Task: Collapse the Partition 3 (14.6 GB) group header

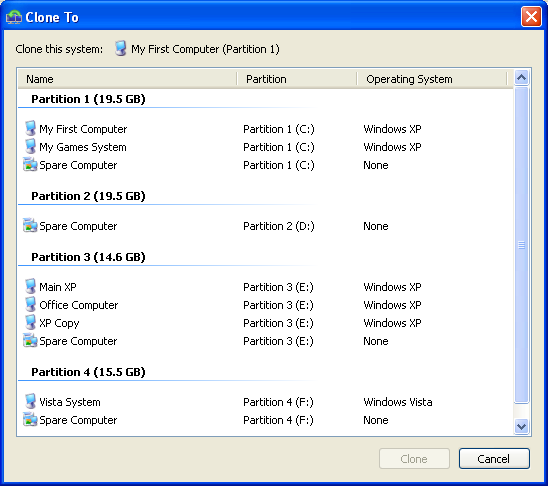Action: click(88, 257)
